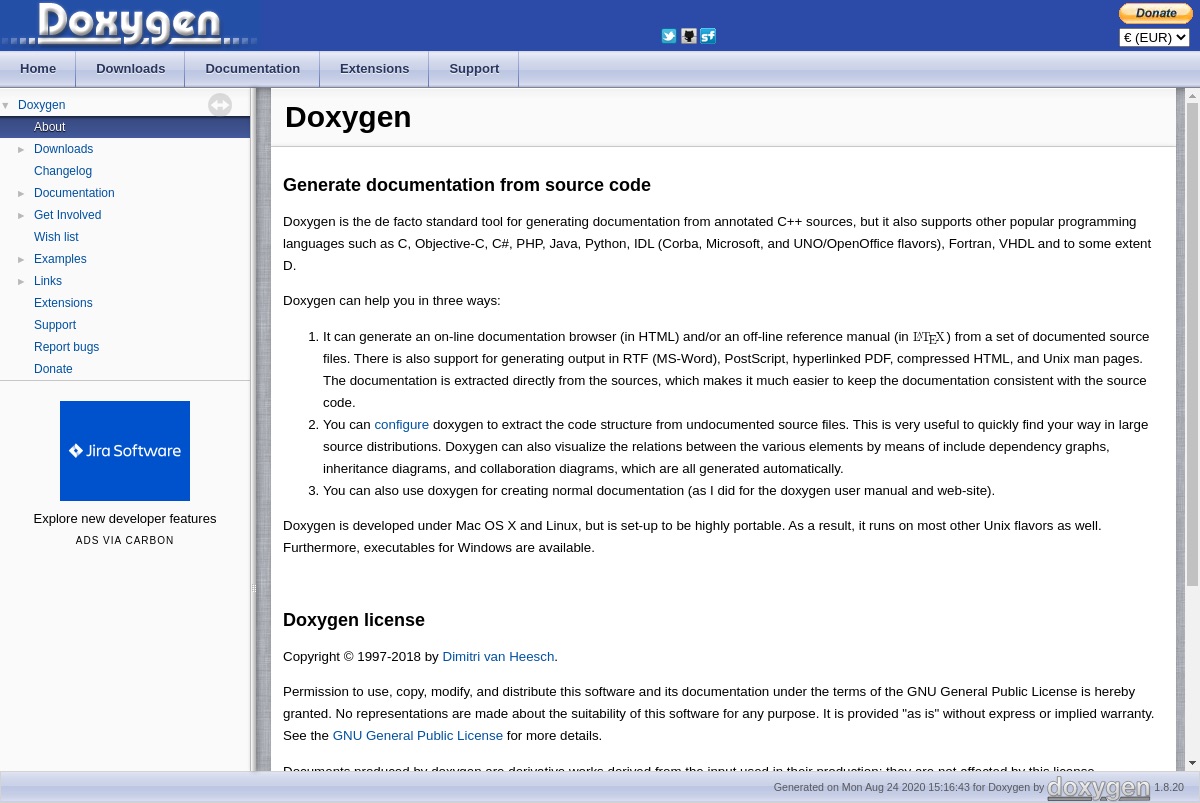Open Report bugs in sidebar tree
1200x803 pixels.
pos(66,347)
